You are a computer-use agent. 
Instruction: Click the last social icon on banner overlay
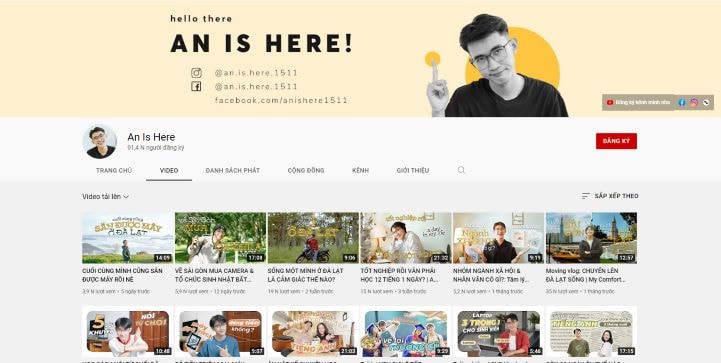706,103
